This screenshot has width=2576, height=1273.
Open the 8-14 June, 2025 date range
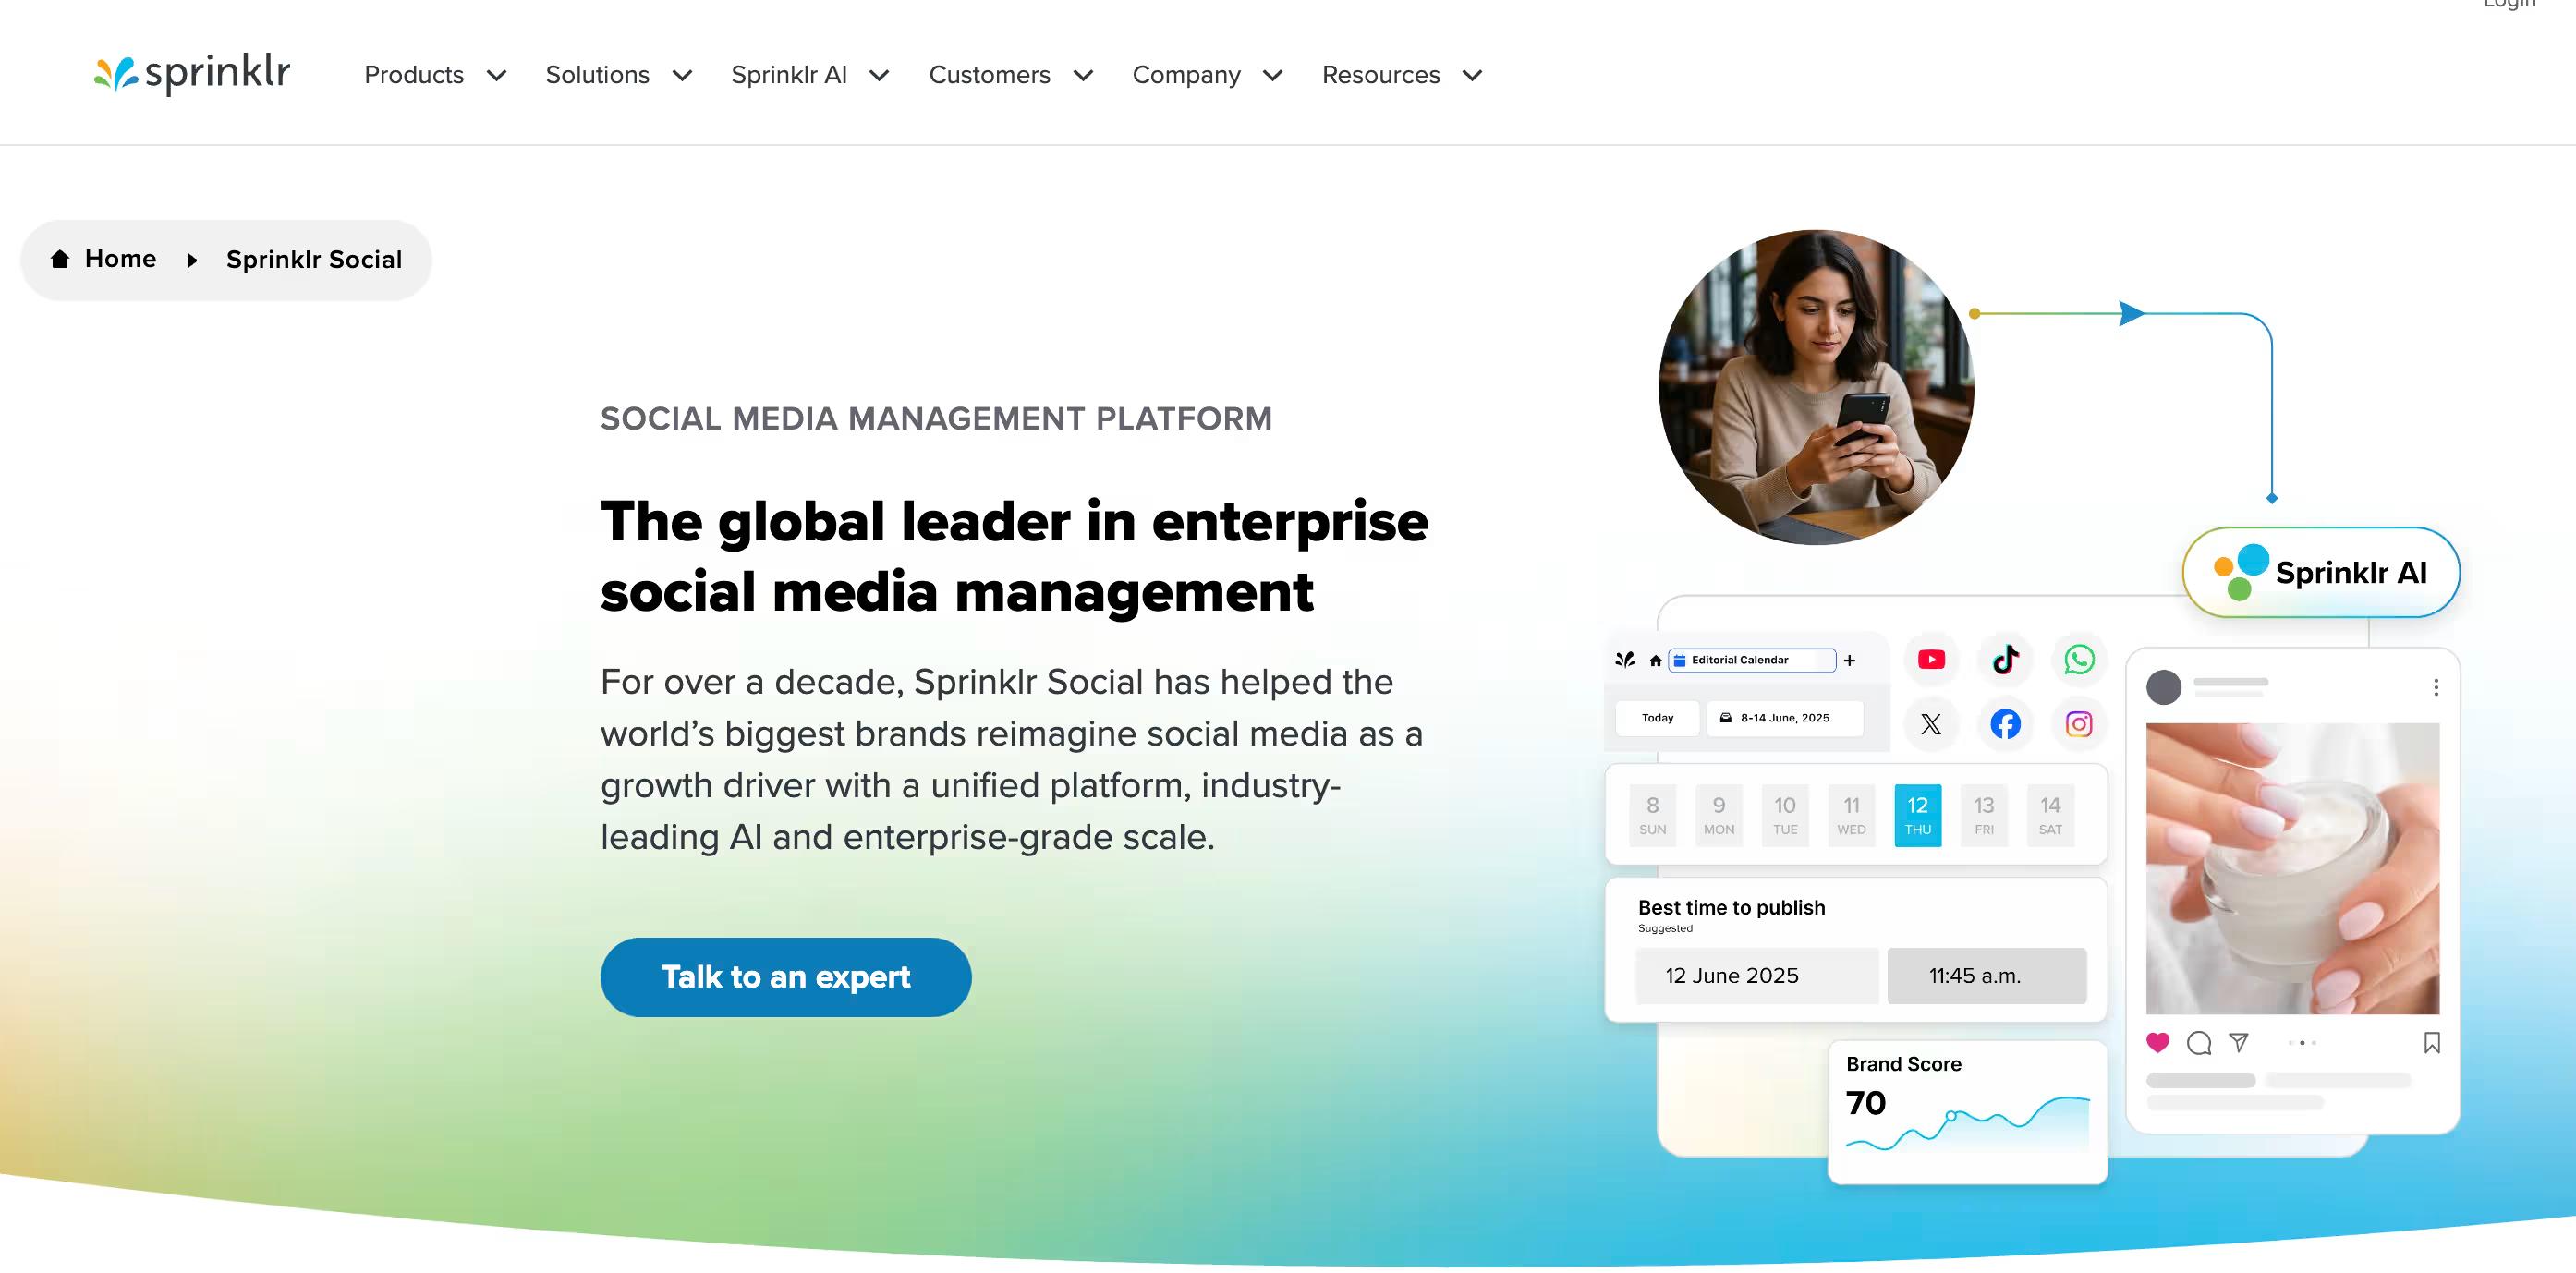pyautogui.click(x=1784, y=718)
